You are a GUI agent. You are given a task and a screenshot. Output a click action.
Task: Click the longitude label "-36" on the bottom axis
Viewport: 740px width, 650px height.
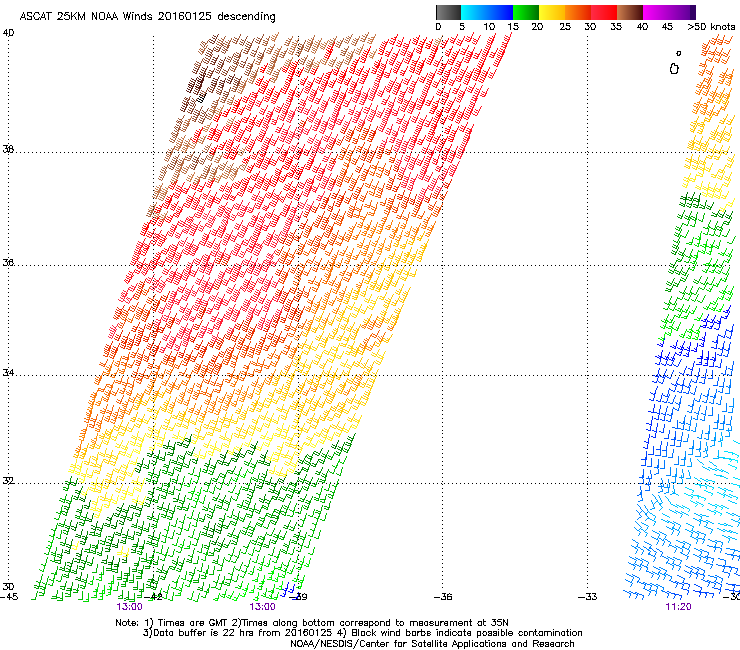coord(443,597)
